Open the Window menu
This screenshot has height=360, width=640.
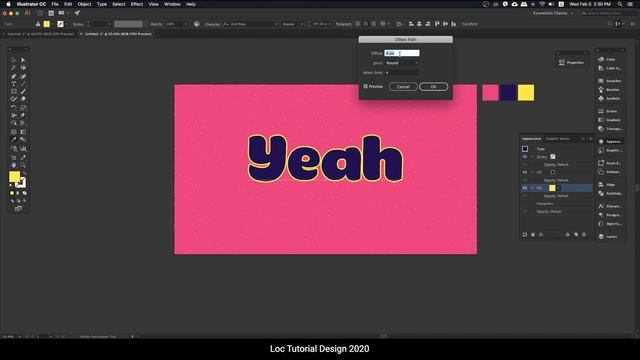click(x=172, y=4)
